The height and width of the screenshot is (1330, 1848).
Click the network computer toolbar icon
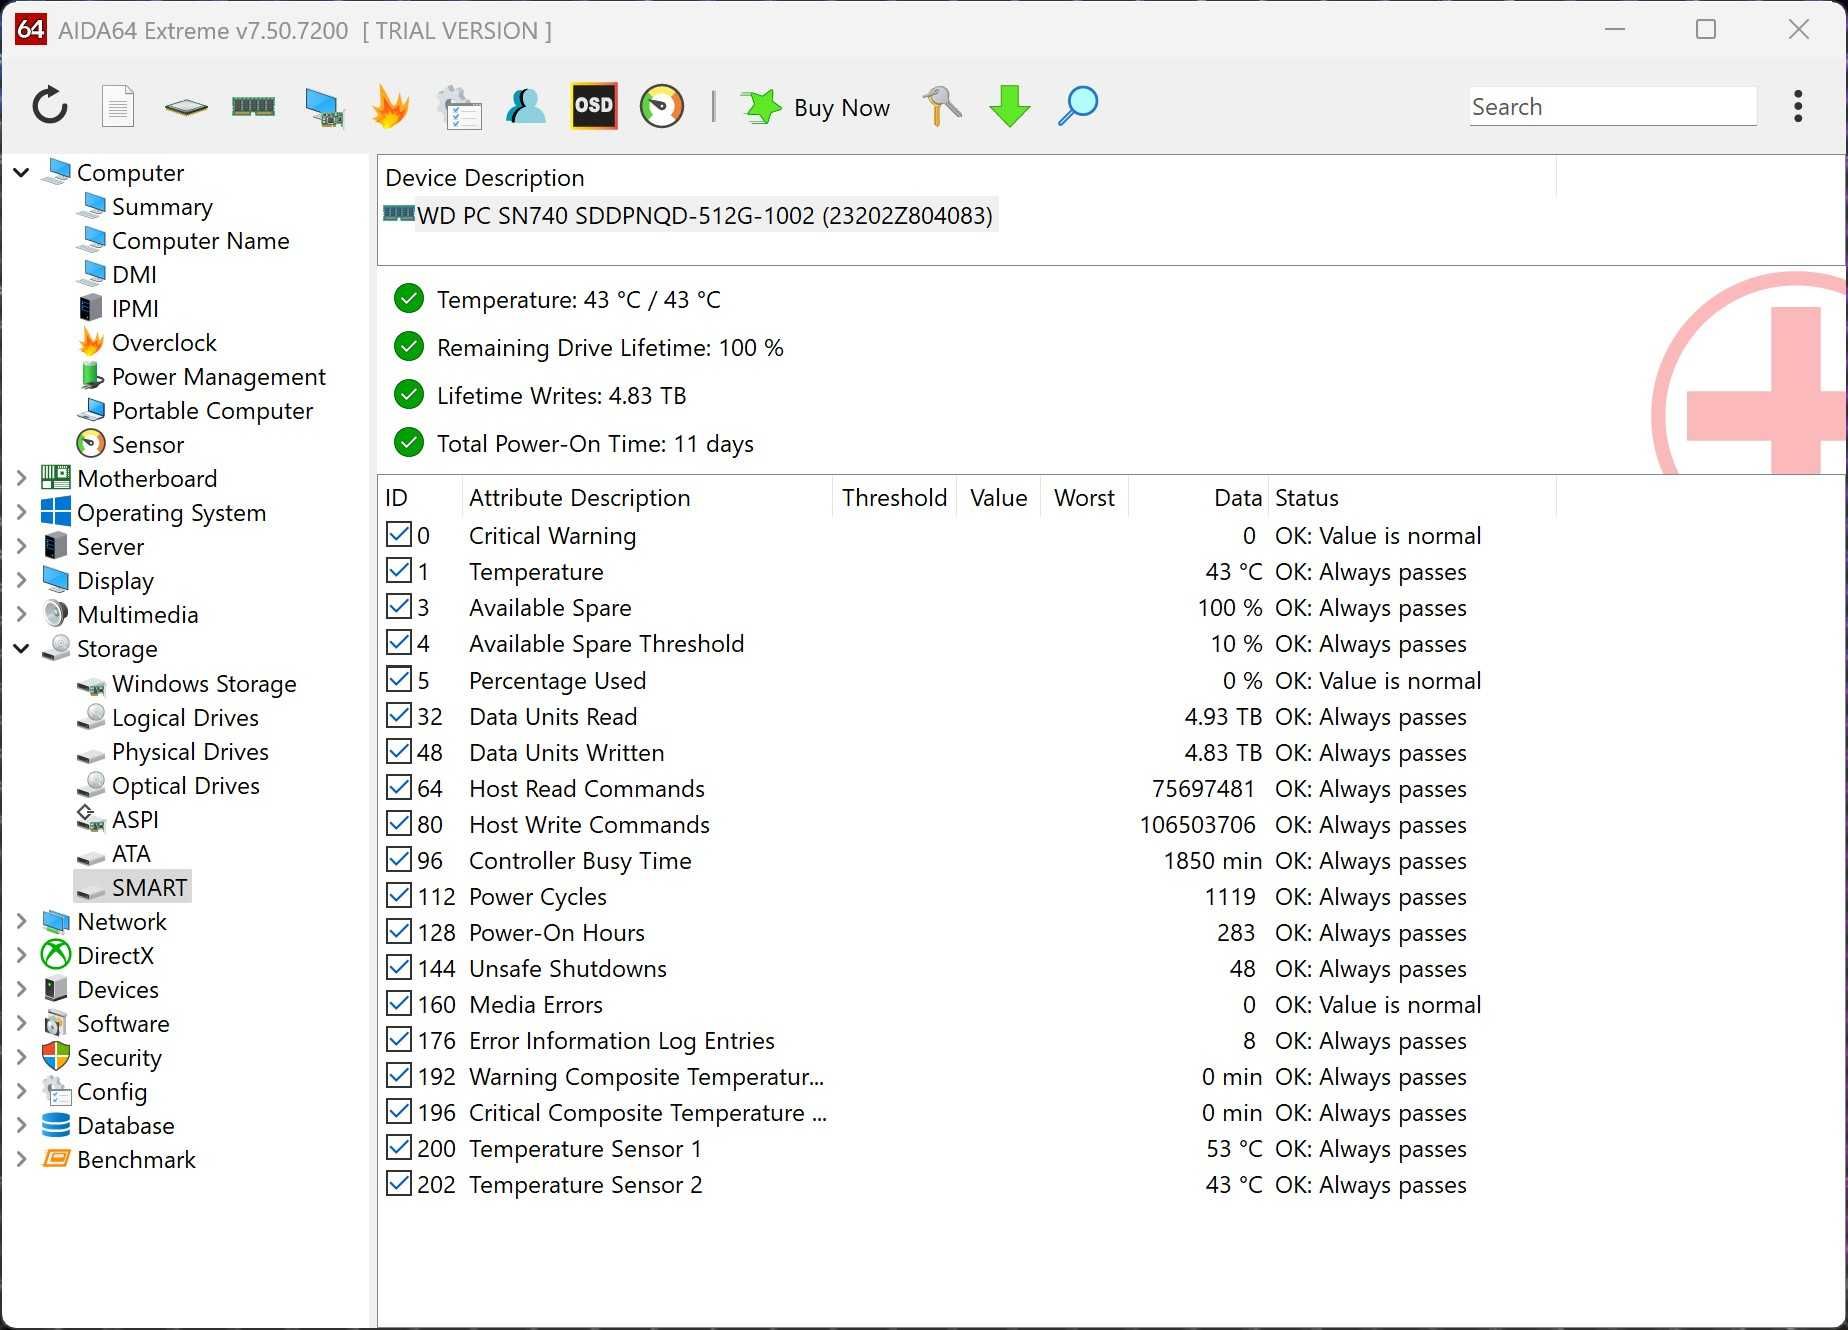(x=324, y=107)
